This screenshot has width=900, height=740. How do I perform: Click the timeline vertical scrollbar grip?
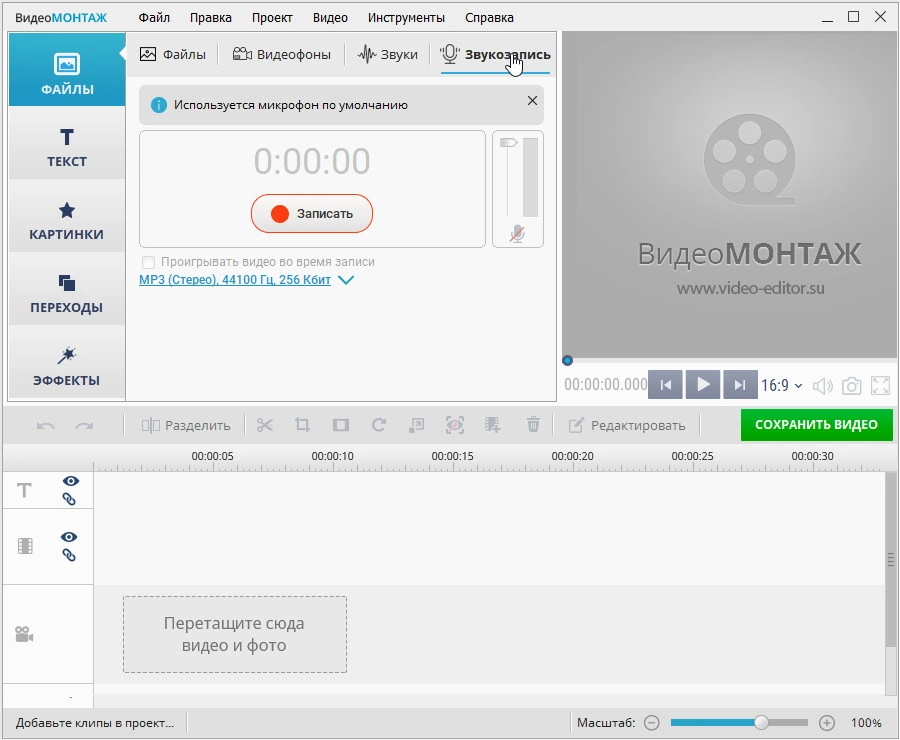pyautogui.click(x=891, y=559)
